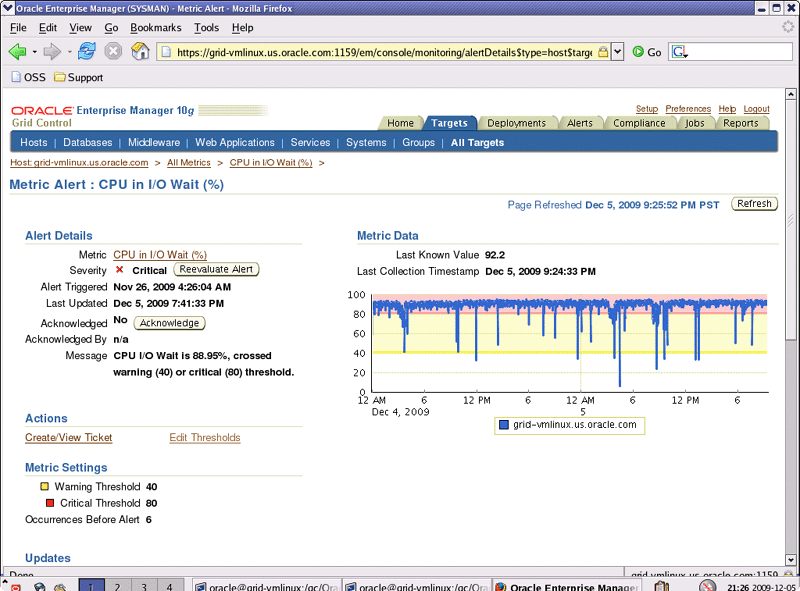Click the green Go button

click(x=647, y=52)
